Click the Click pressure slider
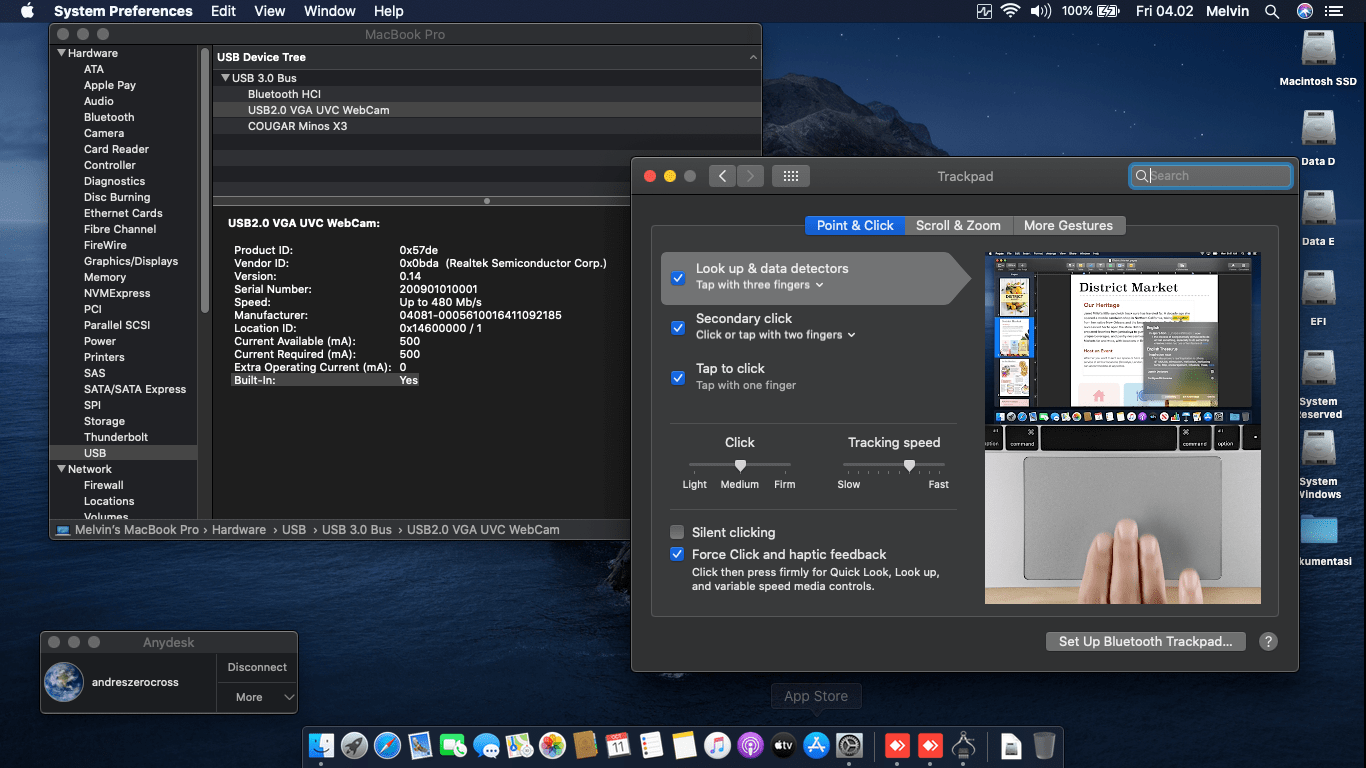Image resolution: width=1366 pixels, height=768 pixels. tap(740, 465)
